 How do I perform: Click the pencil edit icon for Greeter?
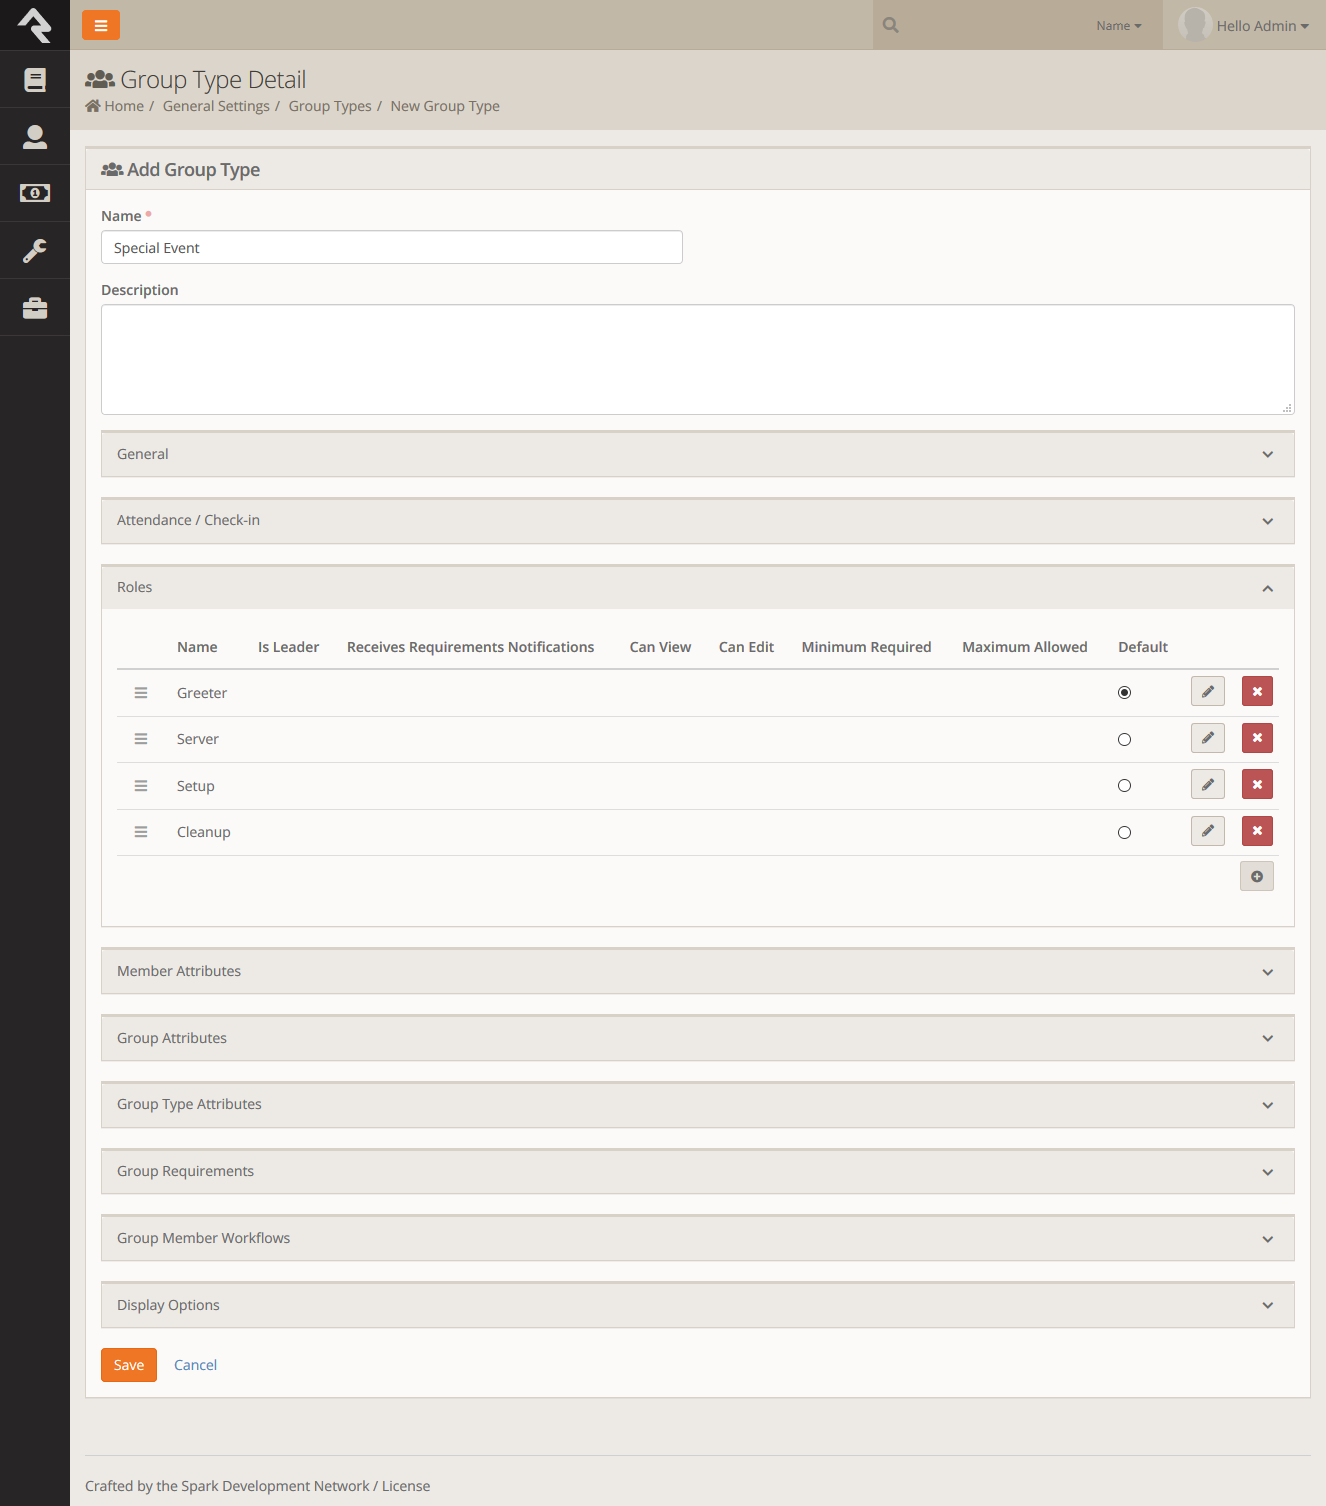pos(1207,692)
